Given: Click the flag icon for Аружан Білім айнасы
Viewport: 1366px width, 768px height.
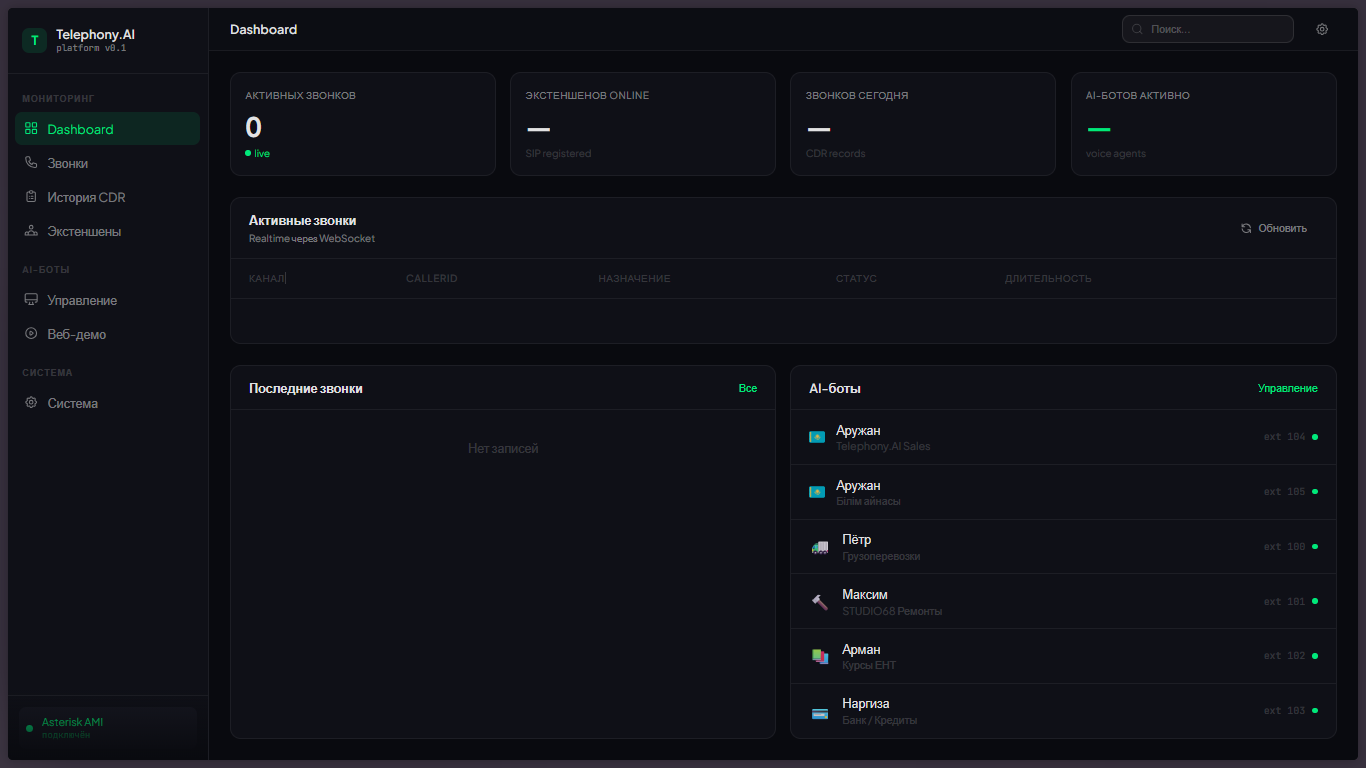Looking at the screenshot, I should pos(817,492).
